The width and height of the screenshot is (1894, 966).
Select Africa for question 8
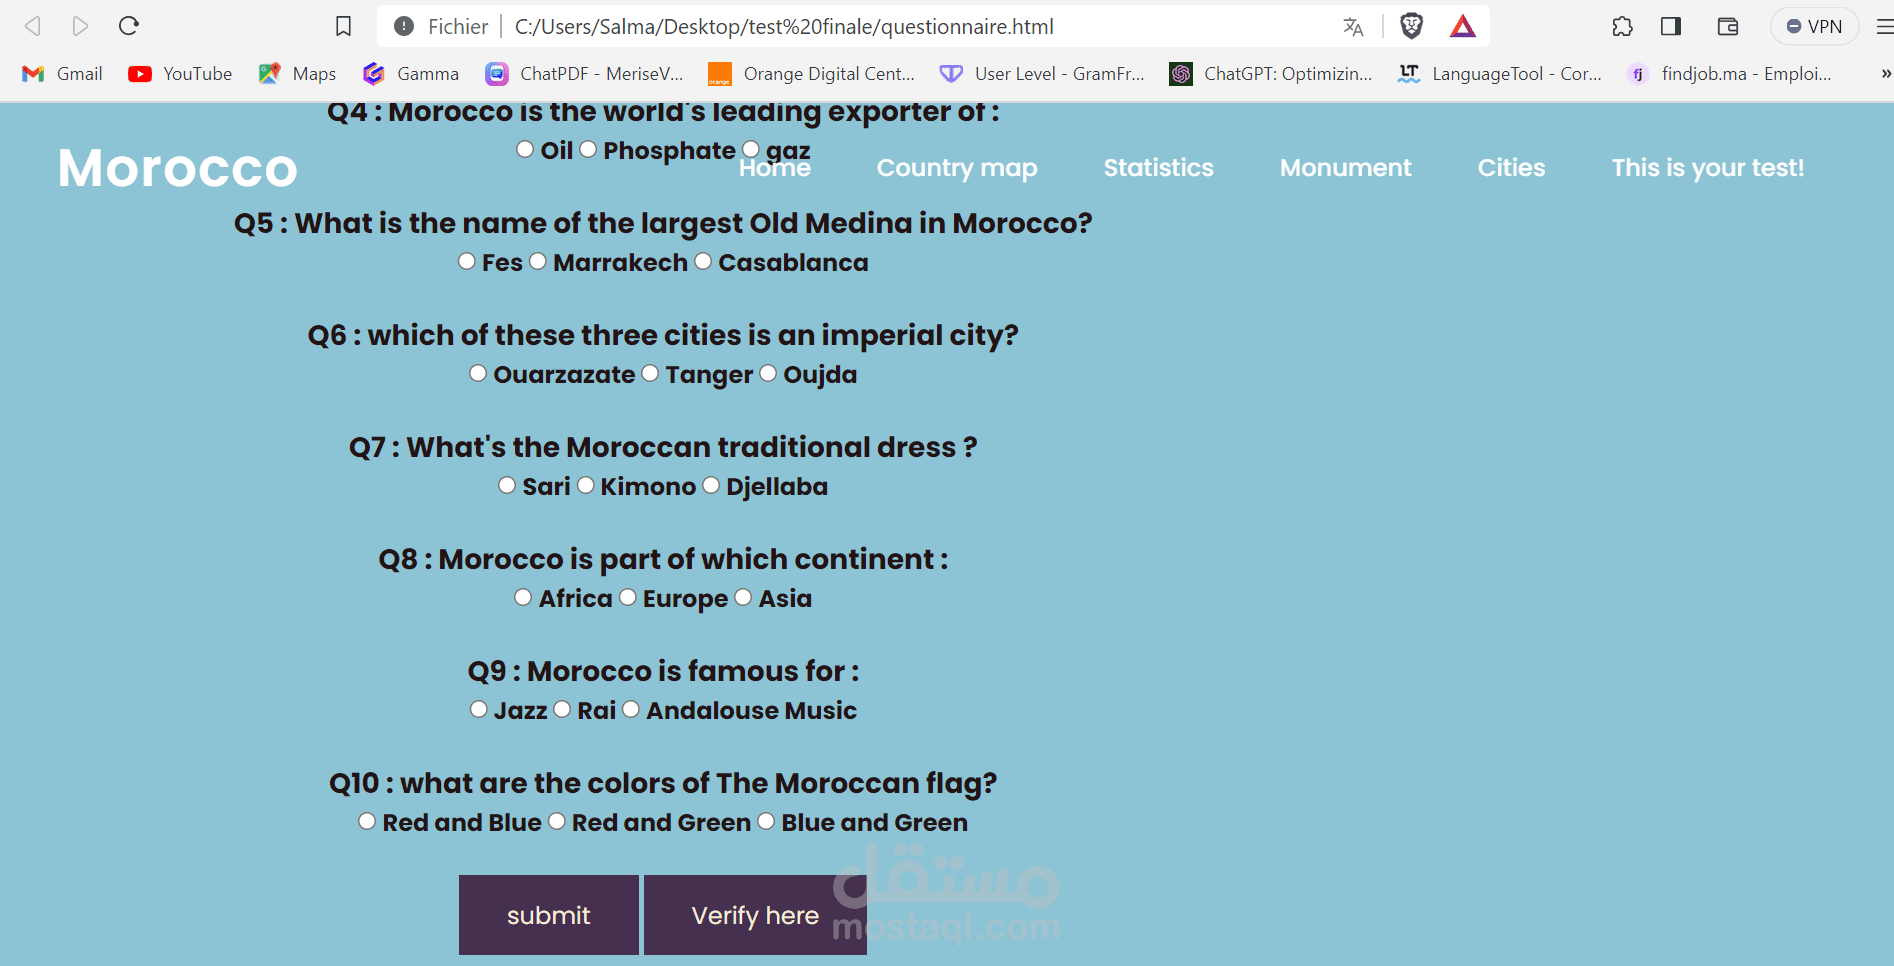pyautogui.click(x=523, y=597)
